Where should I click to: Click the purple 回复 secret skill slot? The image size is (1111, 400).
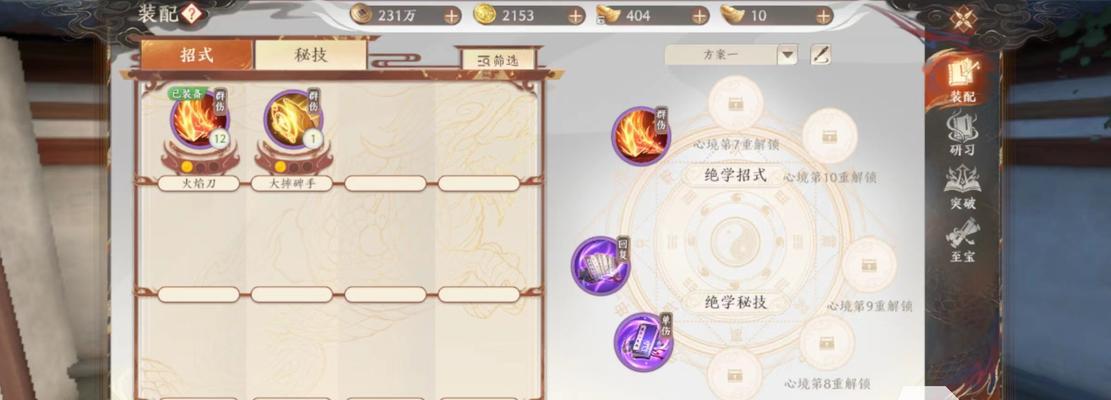pyautogui.click(x=600, y=266)
